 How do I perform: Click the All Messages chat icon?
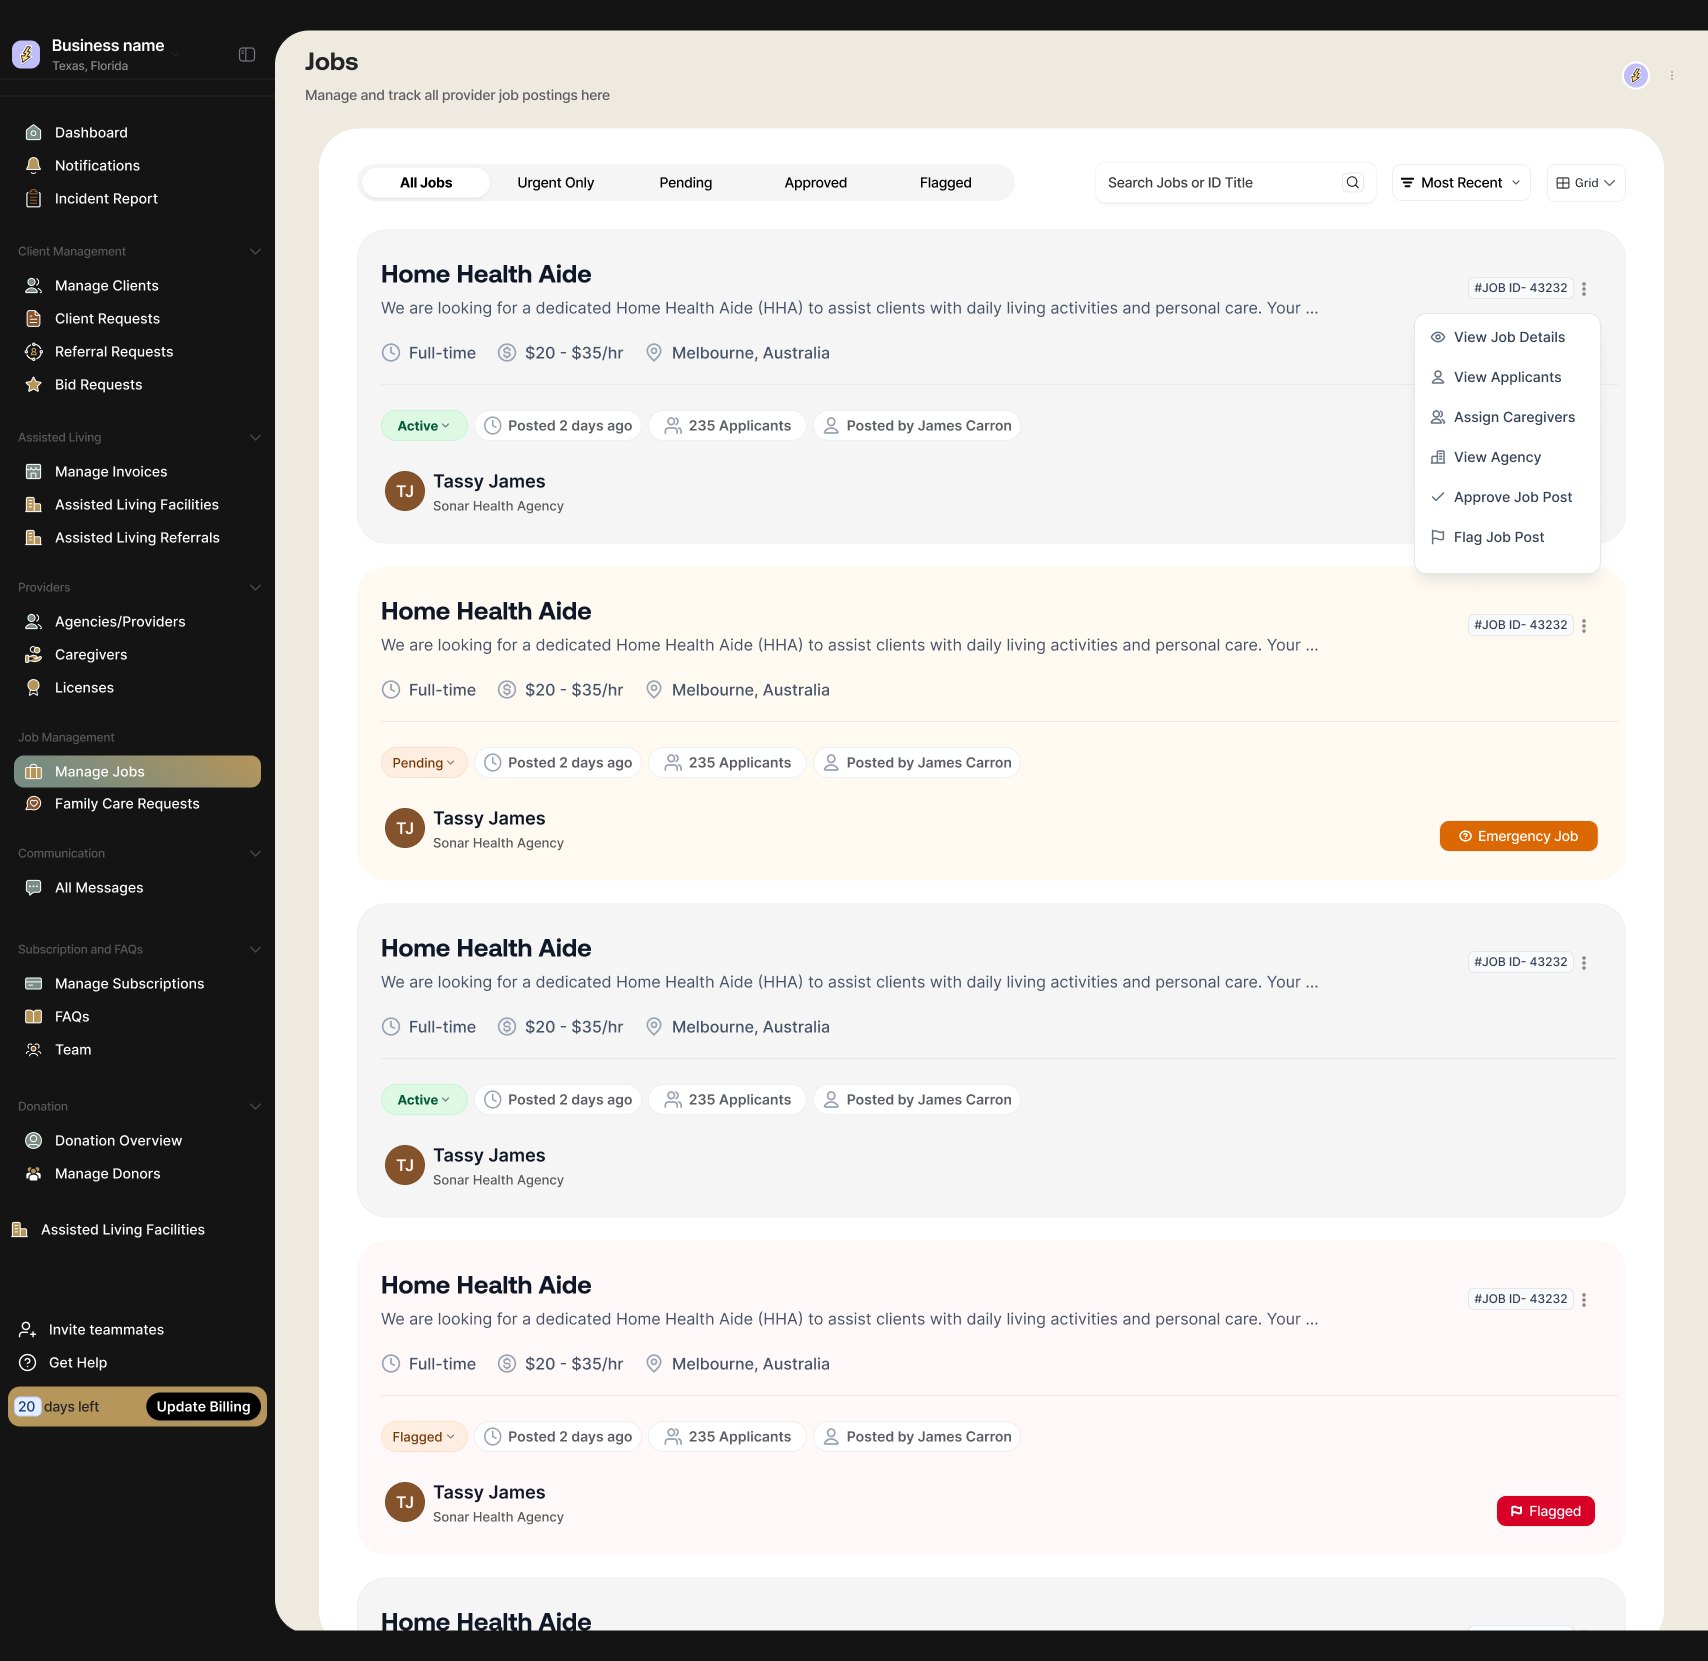point(33,888)
